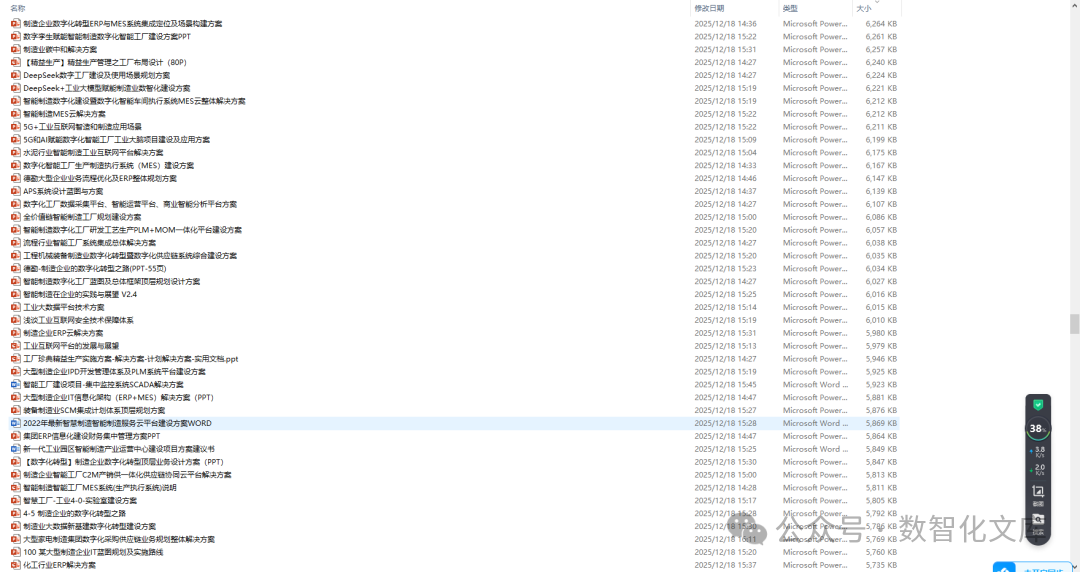
Task: Click the PowerPoint icon of 4-5 制造企业的数字化转型之路
Action: (16, 513)
